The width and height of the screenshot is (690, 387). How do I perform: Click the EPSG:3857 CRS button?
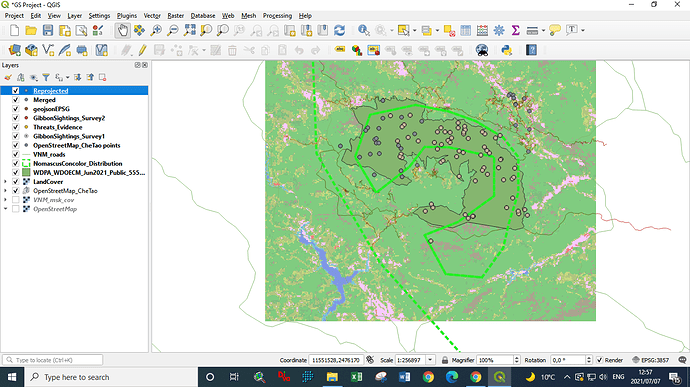click(x=651, y=360)
